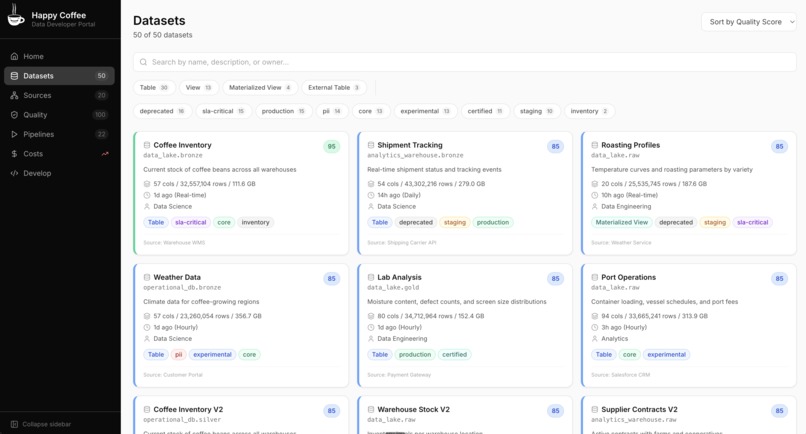The image size is (806, 434).
Task: Click the table icon beside Shipment Tracking title
Action: (x=371, y=145)
